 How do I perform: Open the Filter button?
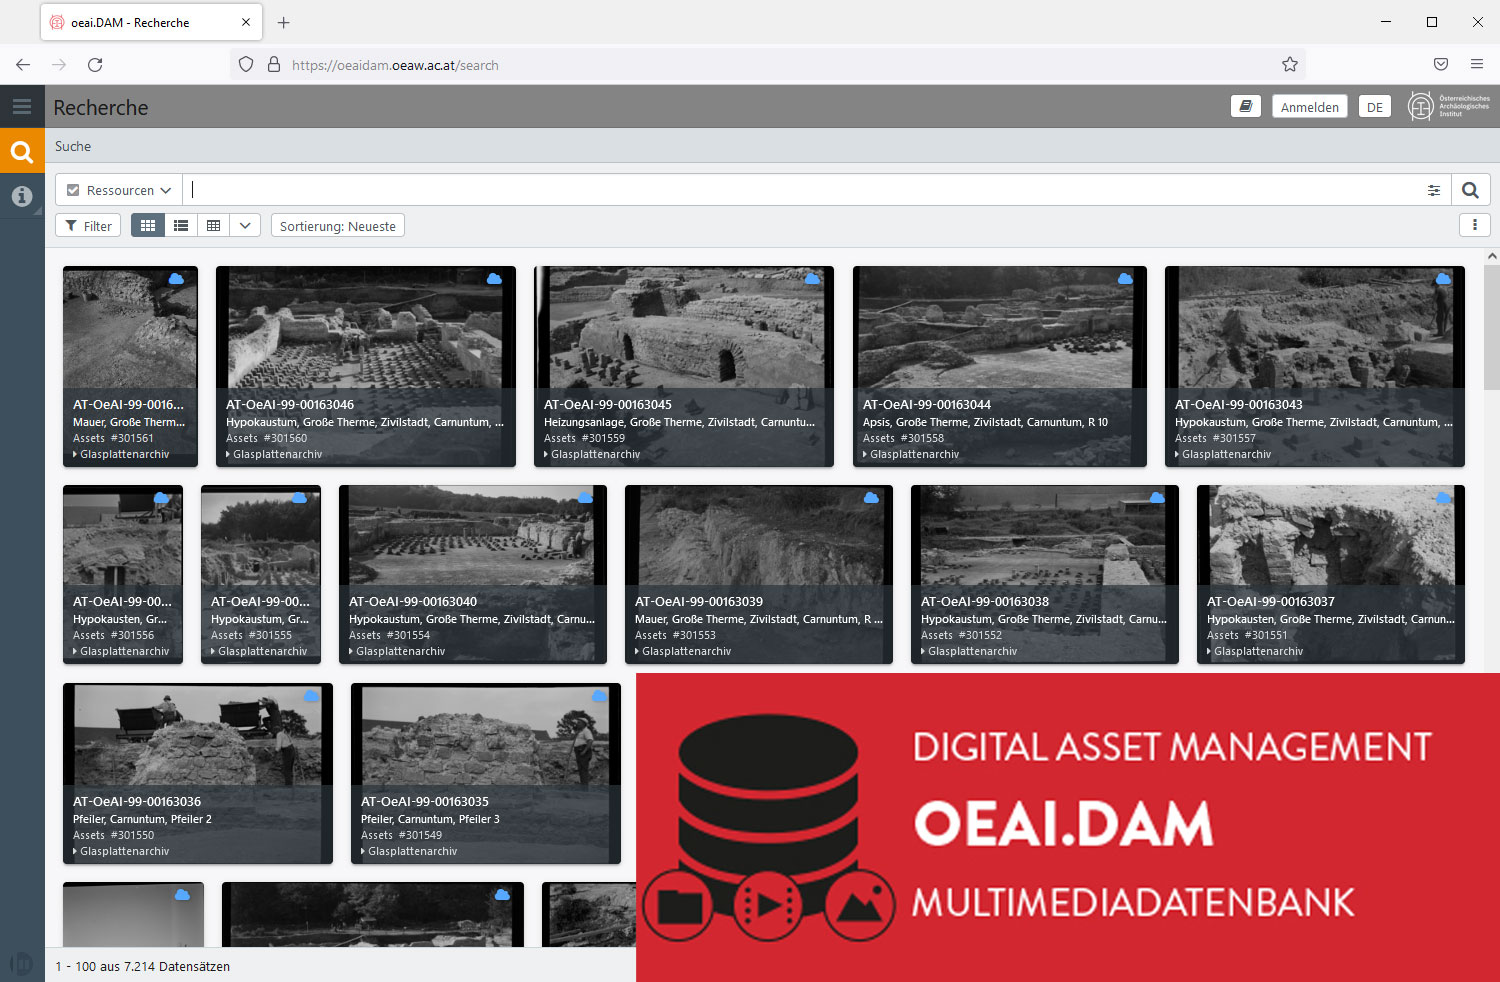88,226
